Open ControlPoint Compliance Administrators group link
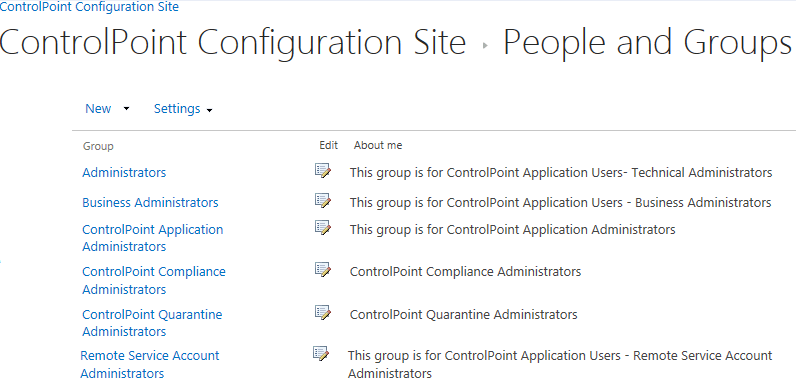796x387 pixels. 154,280
